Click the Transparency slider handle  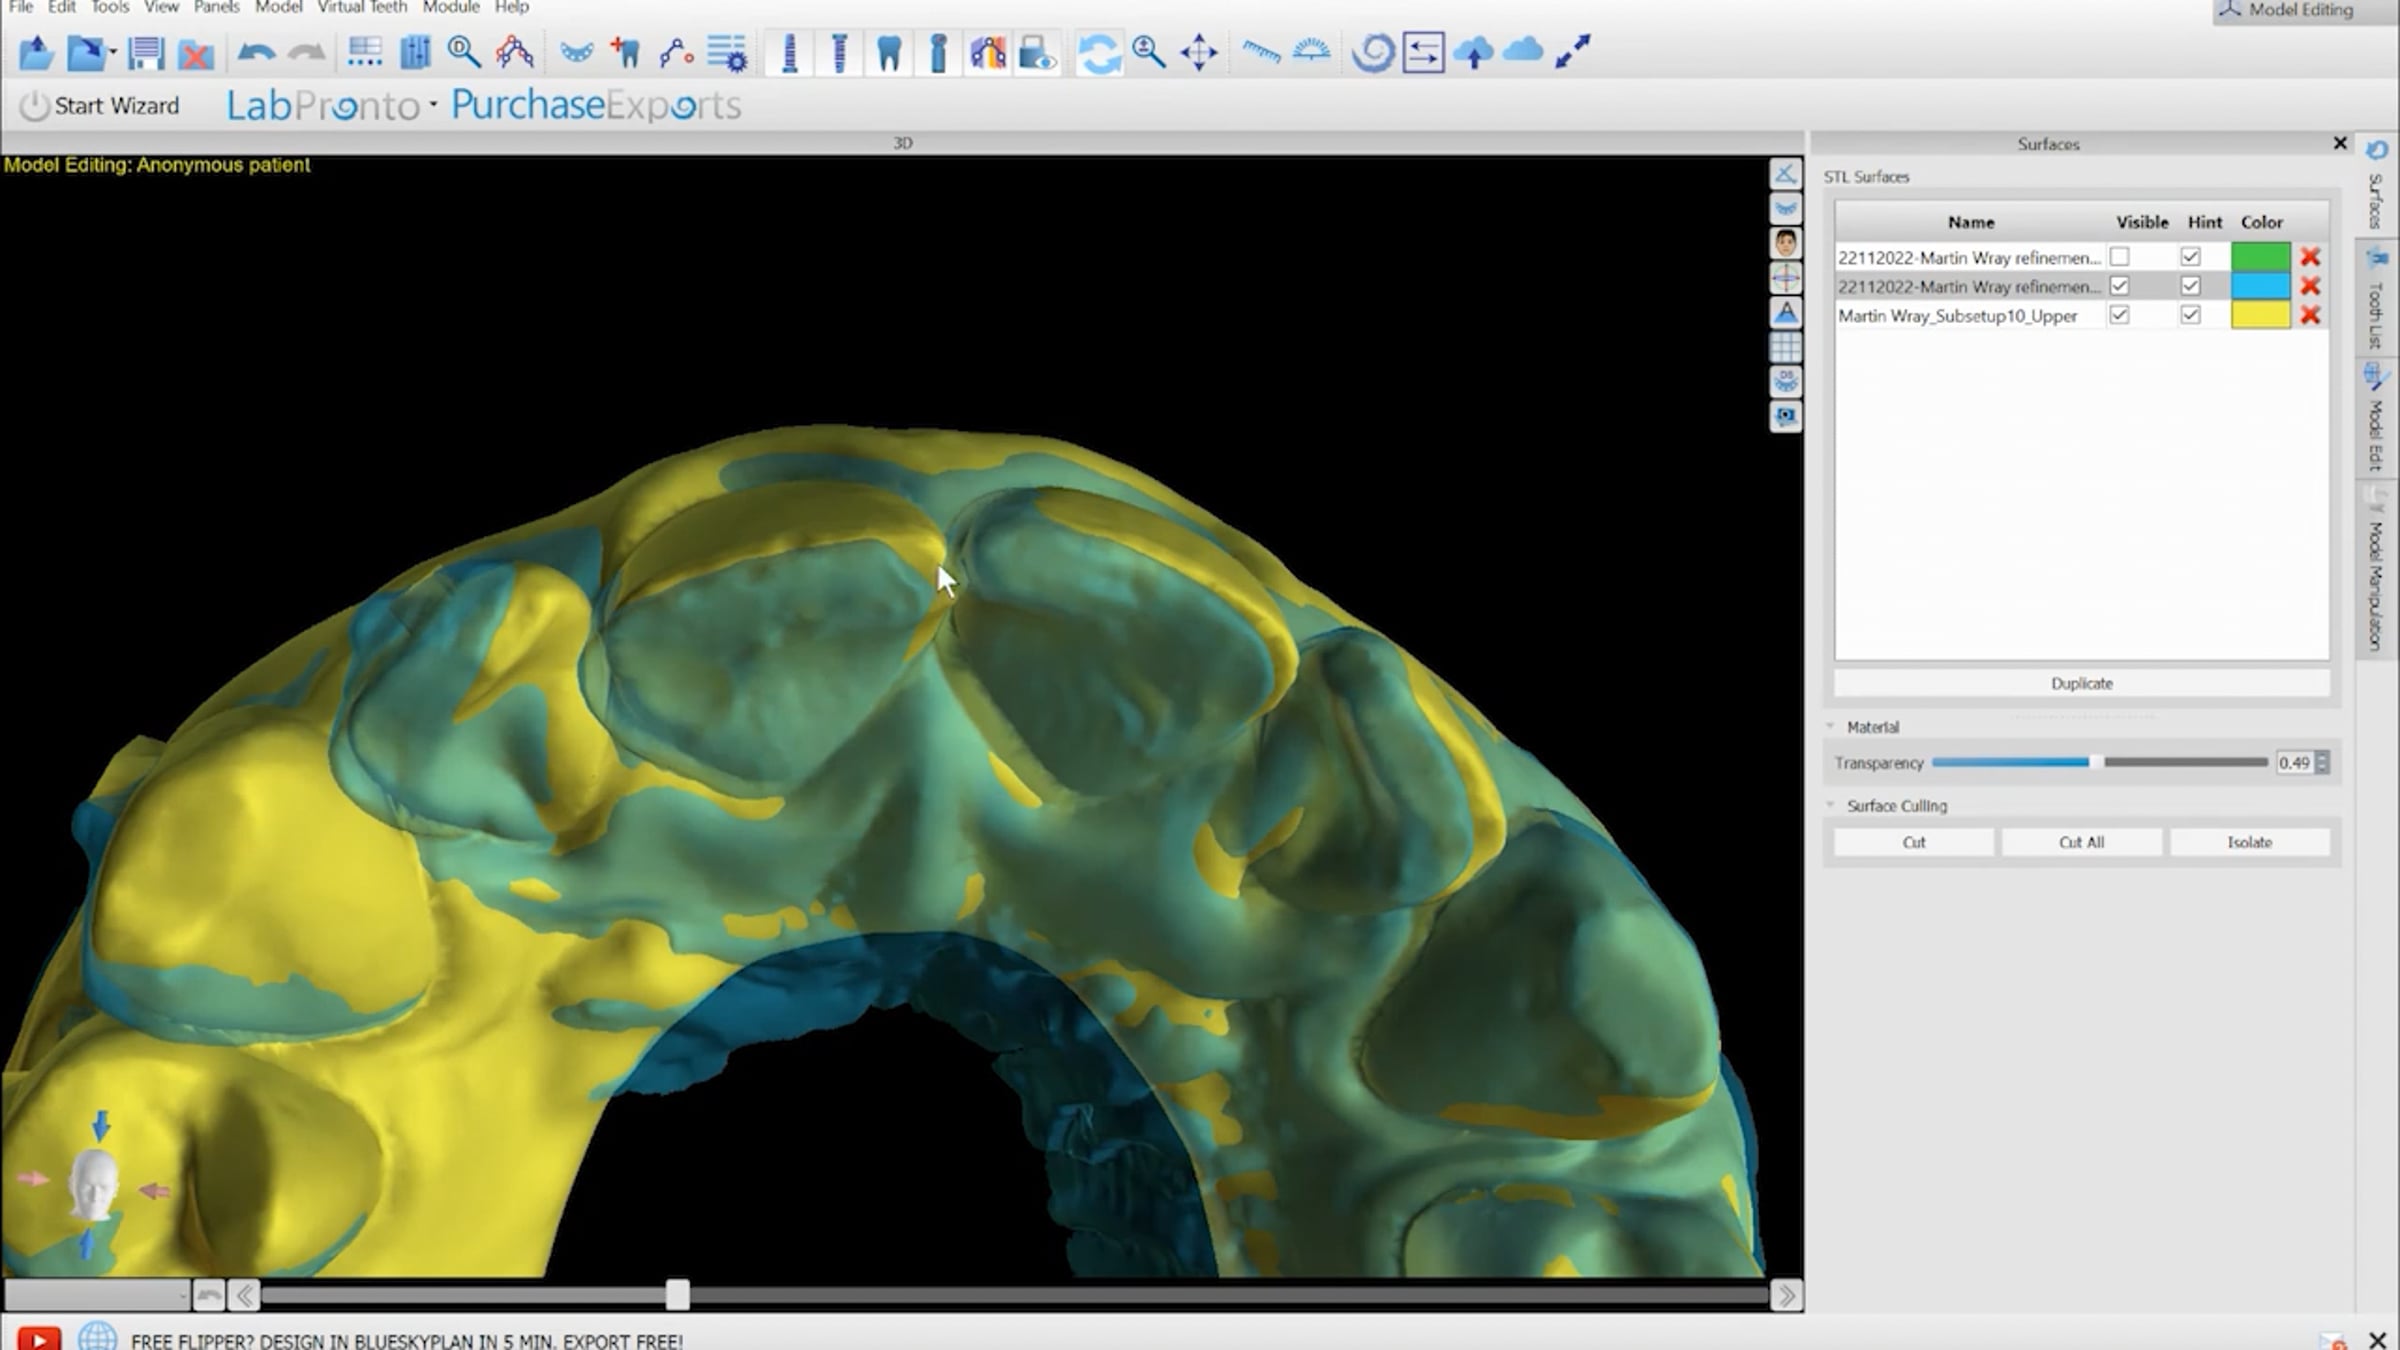point(2096,762)
